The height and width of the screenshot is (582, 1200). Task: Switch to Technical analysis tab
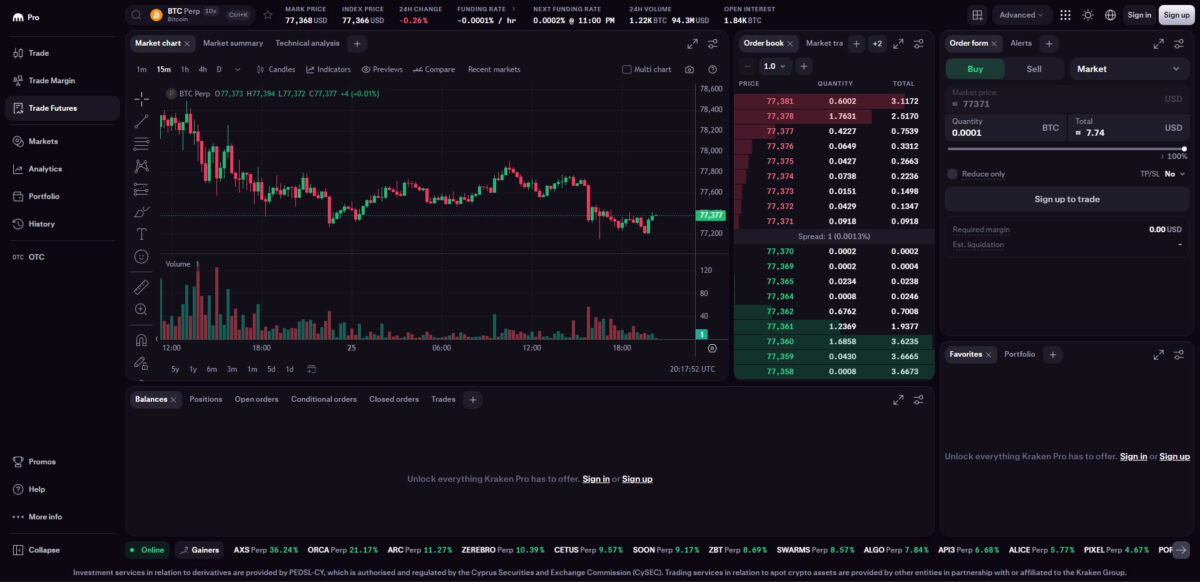point(308,44)
